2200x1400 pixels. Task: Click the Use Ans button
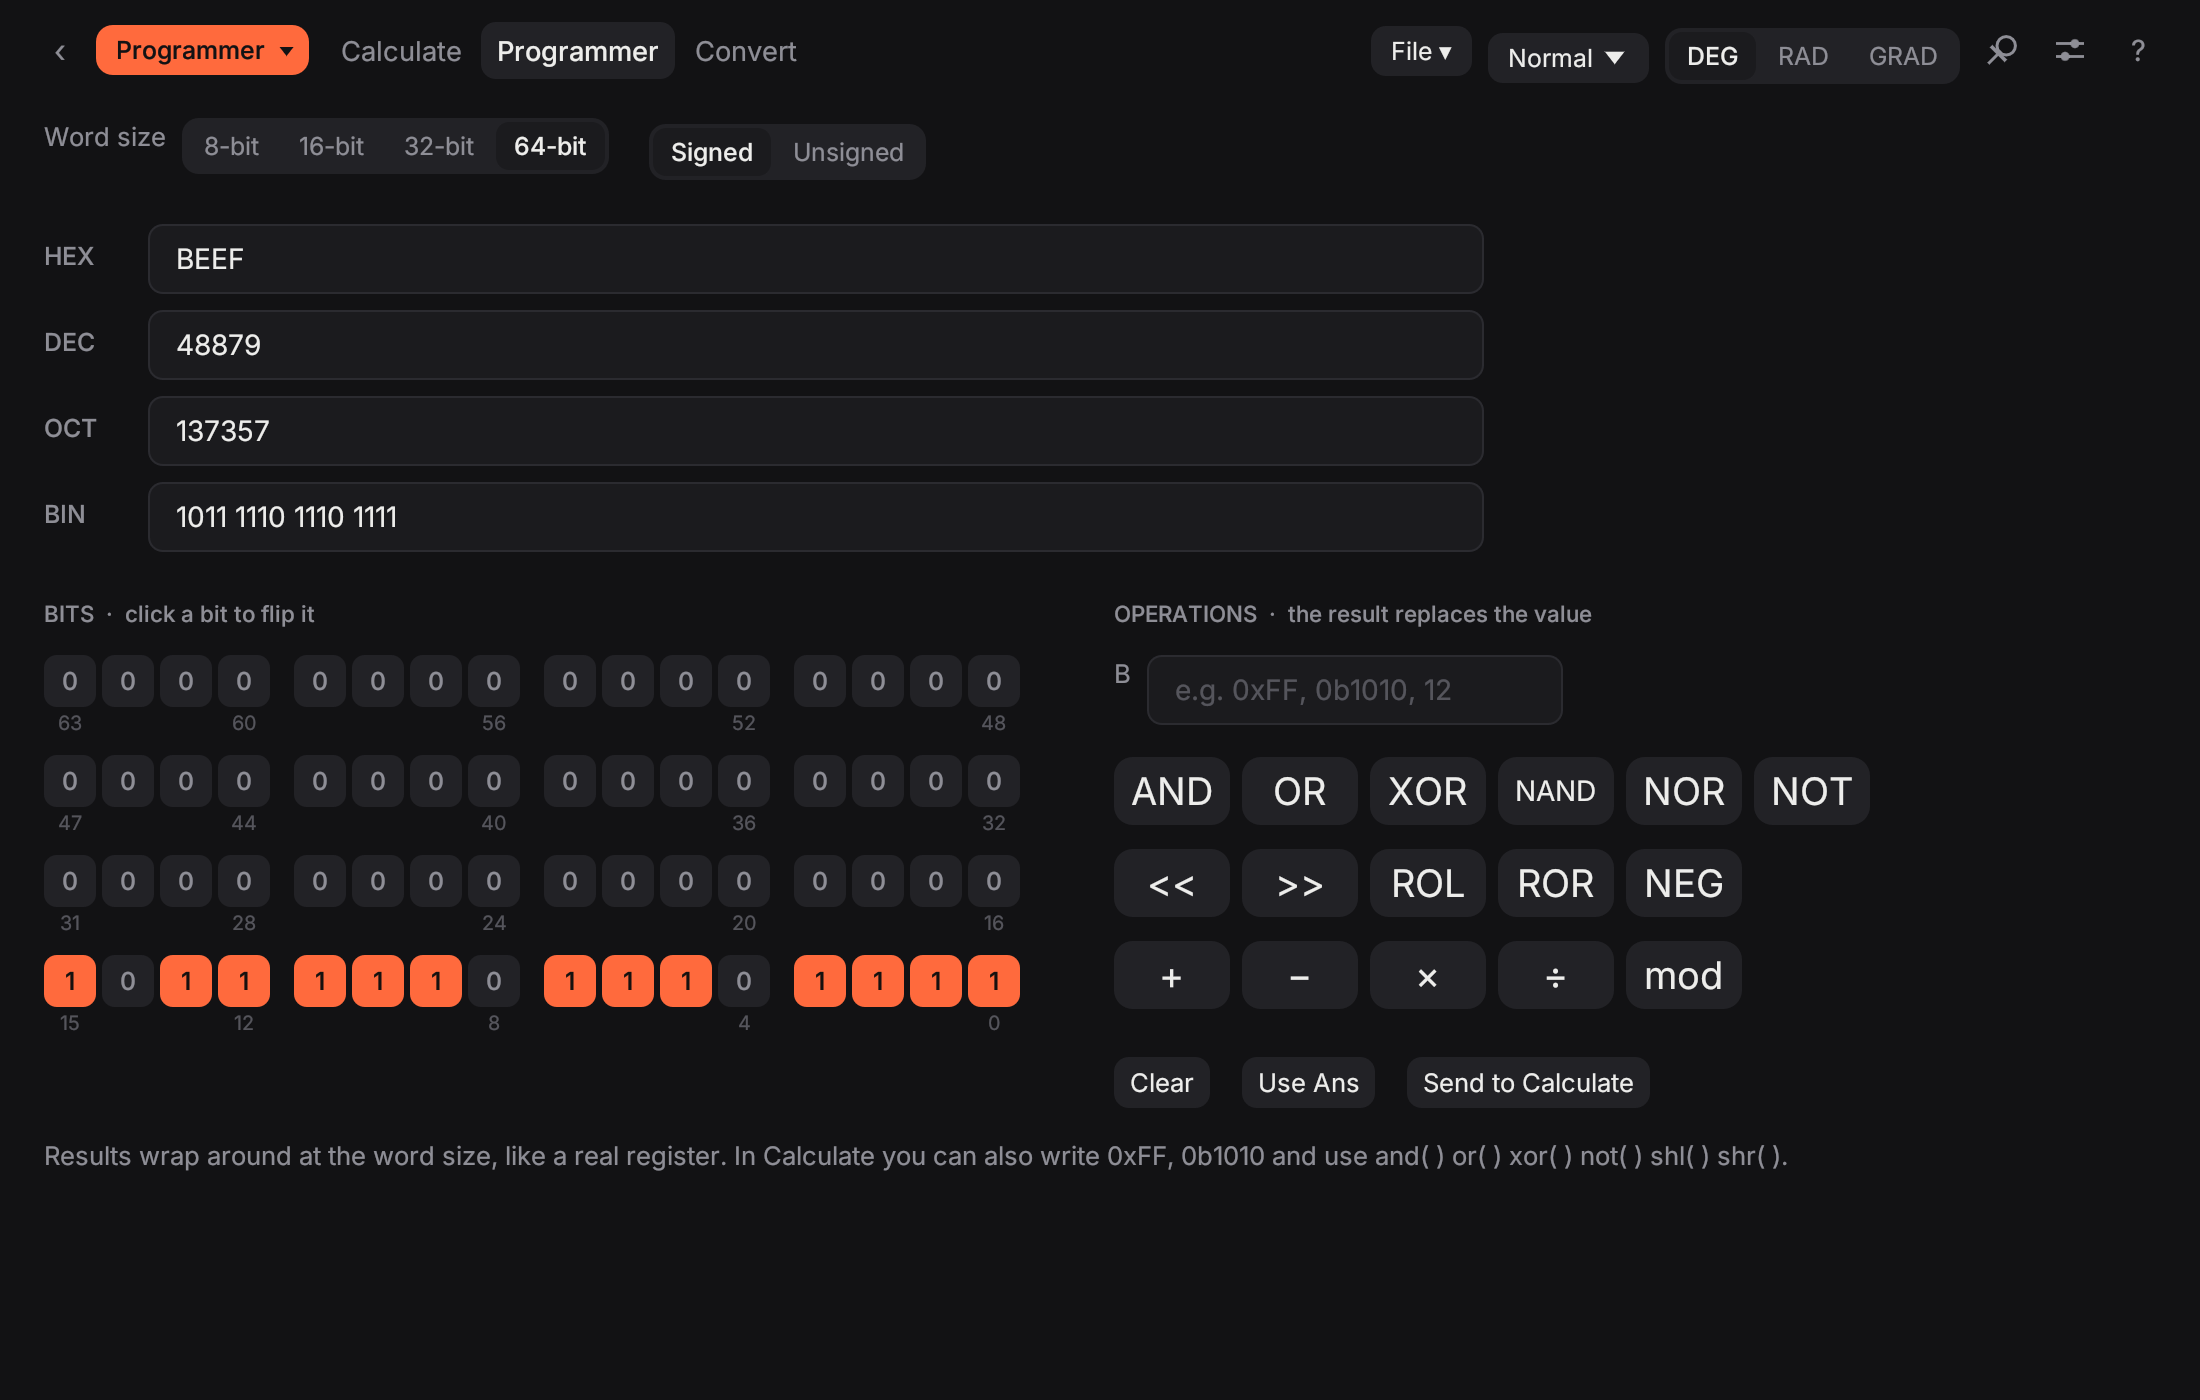pyautogui.click(x=1309, y=1083)
